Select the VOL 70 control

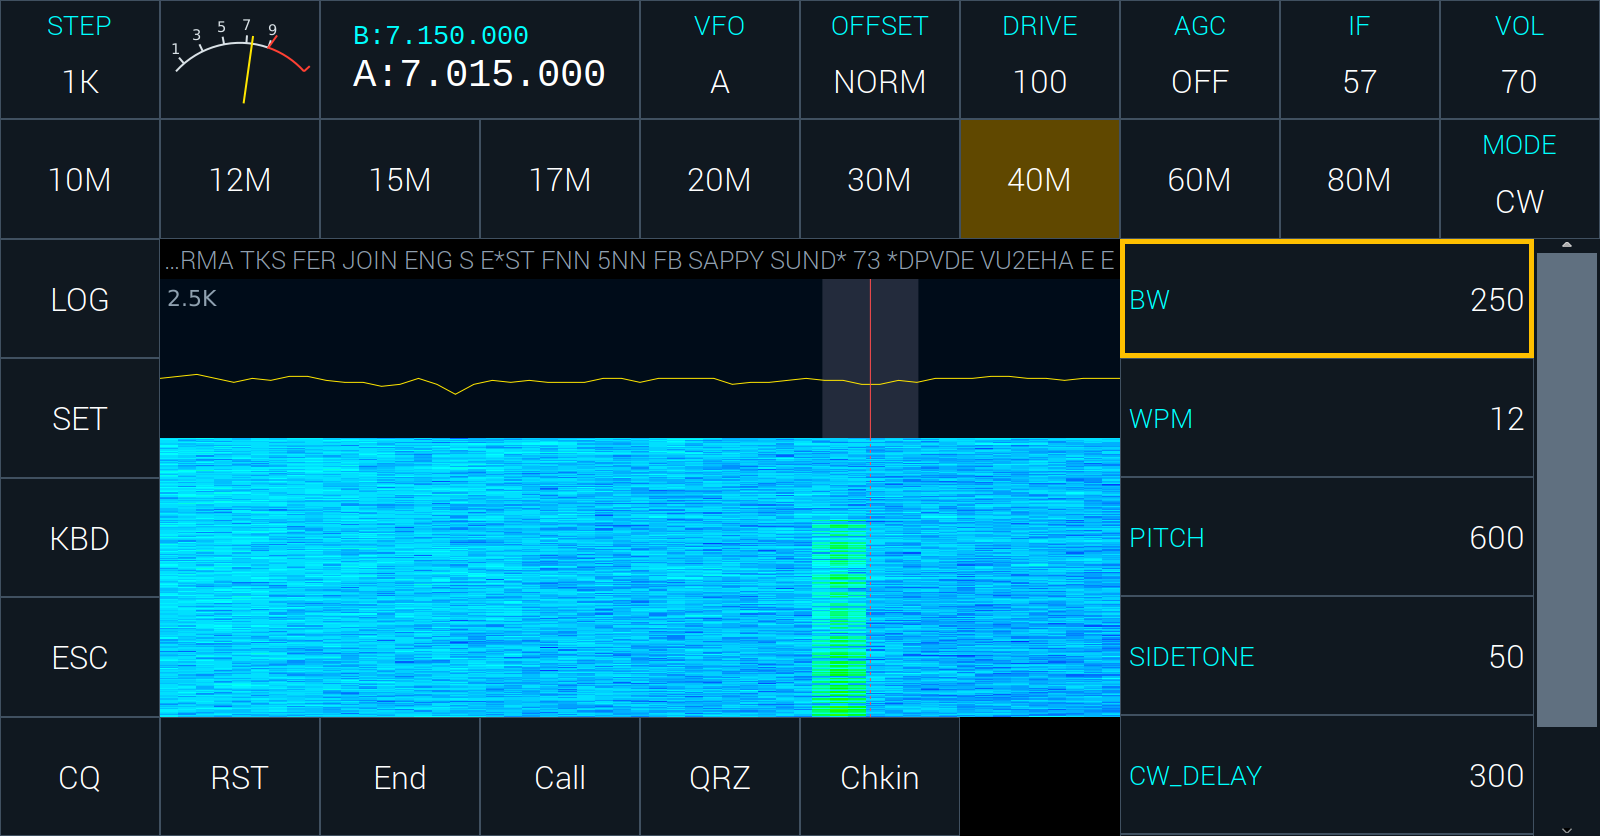[x=1520, y=60]
